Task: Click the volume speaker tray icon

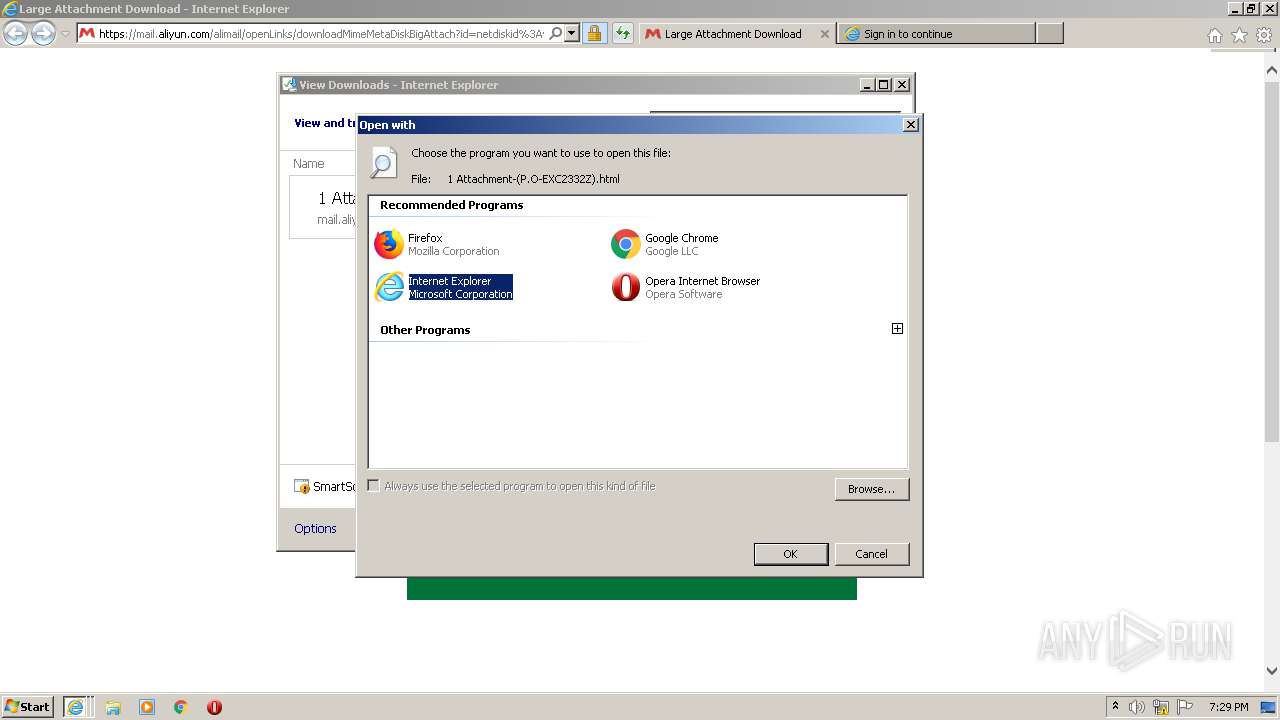Action: click(x=1138, y=707)
